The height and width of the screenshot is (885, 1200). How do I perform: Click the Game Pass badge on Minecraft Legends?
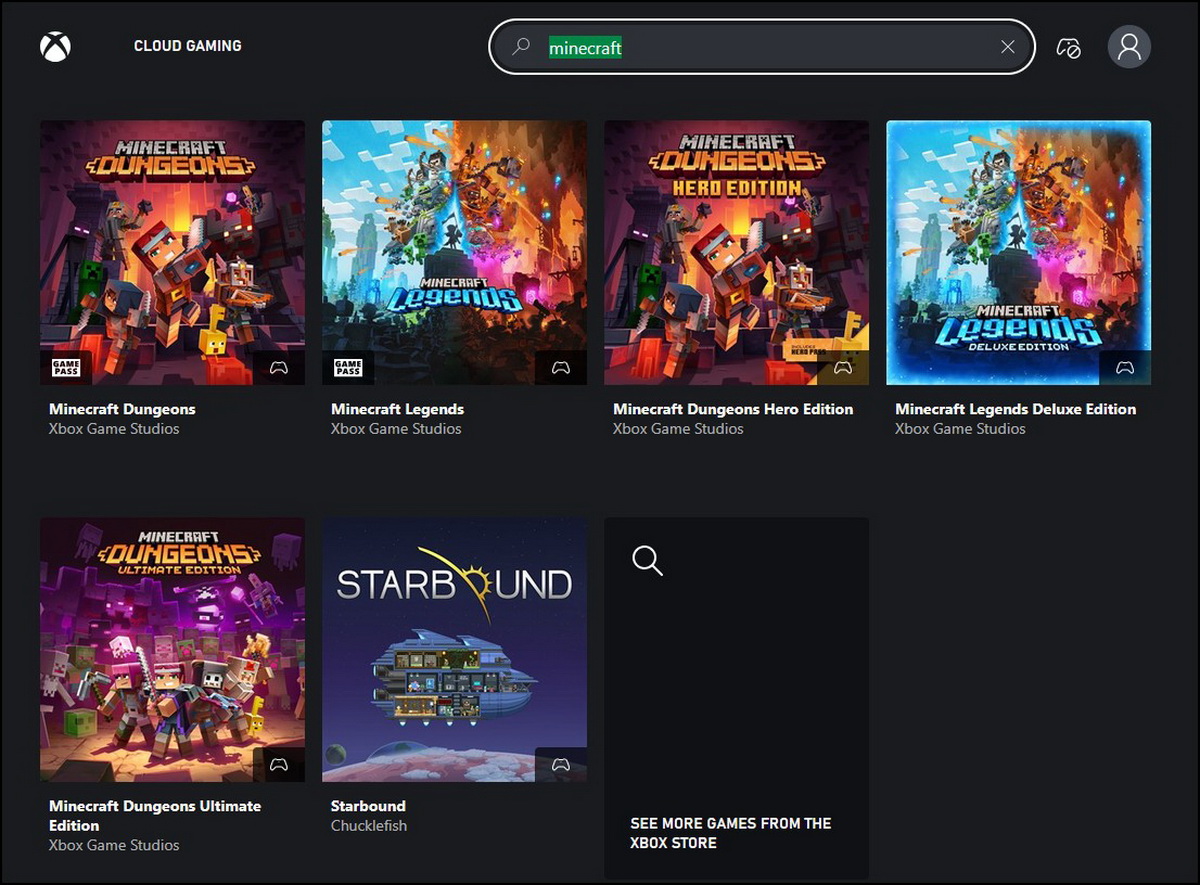348,368
